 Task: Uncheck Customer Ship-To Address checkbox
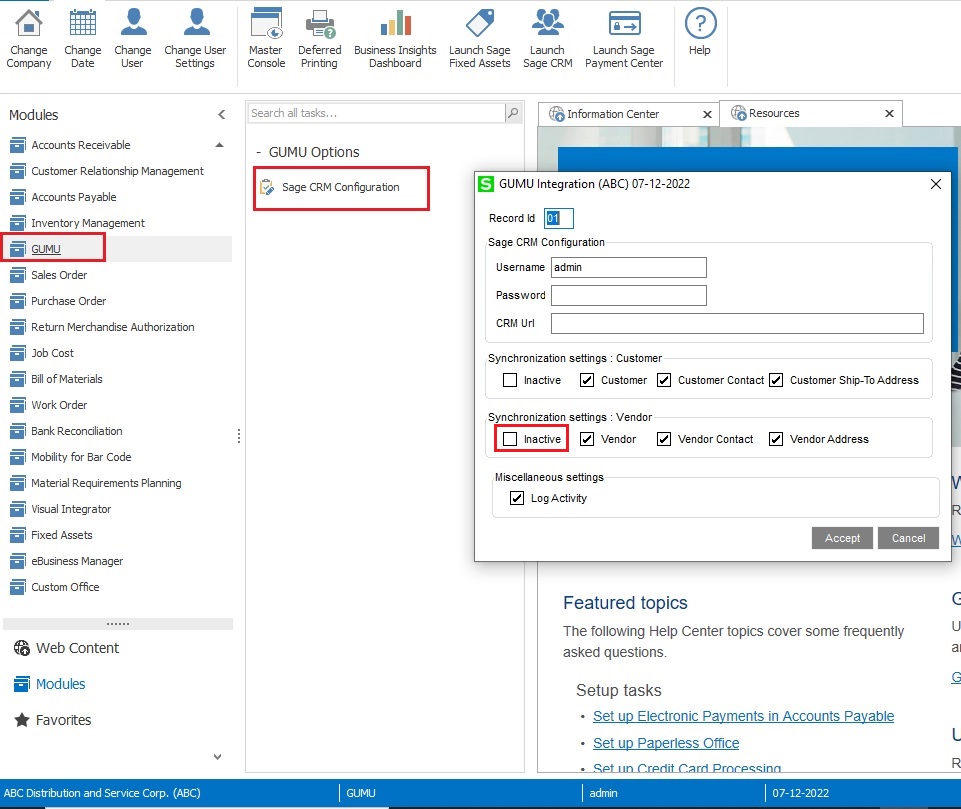click(x=776, y=380)
